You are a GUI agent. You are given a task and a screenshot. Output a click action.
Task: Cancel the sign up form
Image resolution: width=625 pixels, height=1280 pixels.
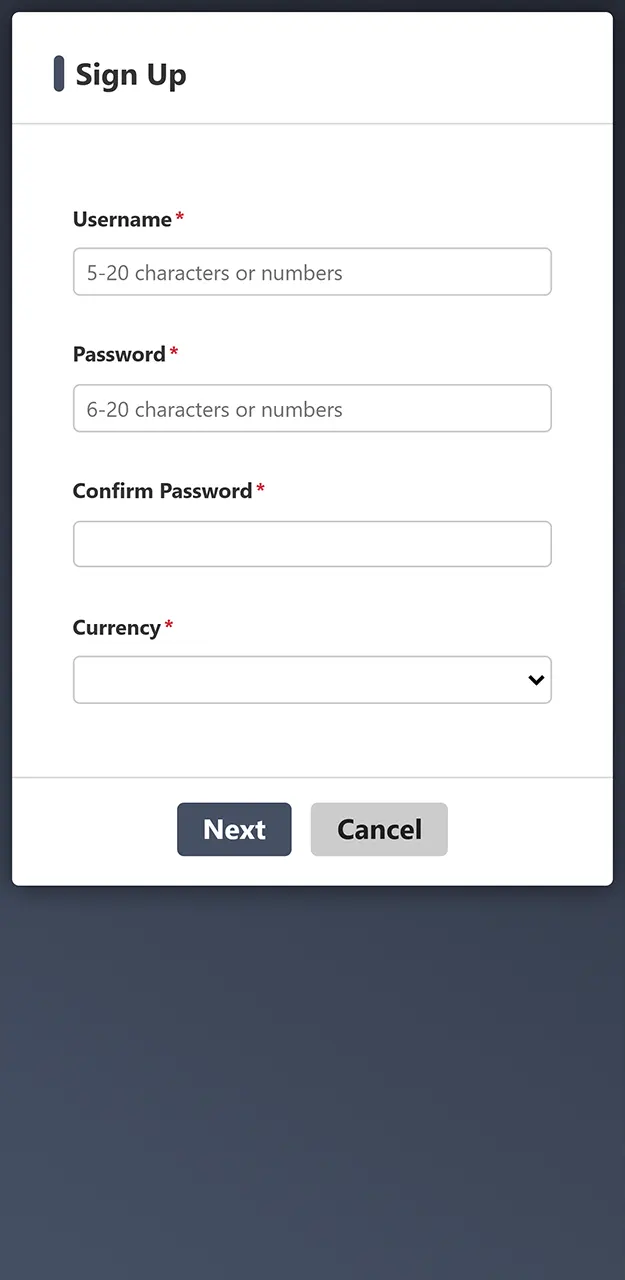(x=379, y=829)
